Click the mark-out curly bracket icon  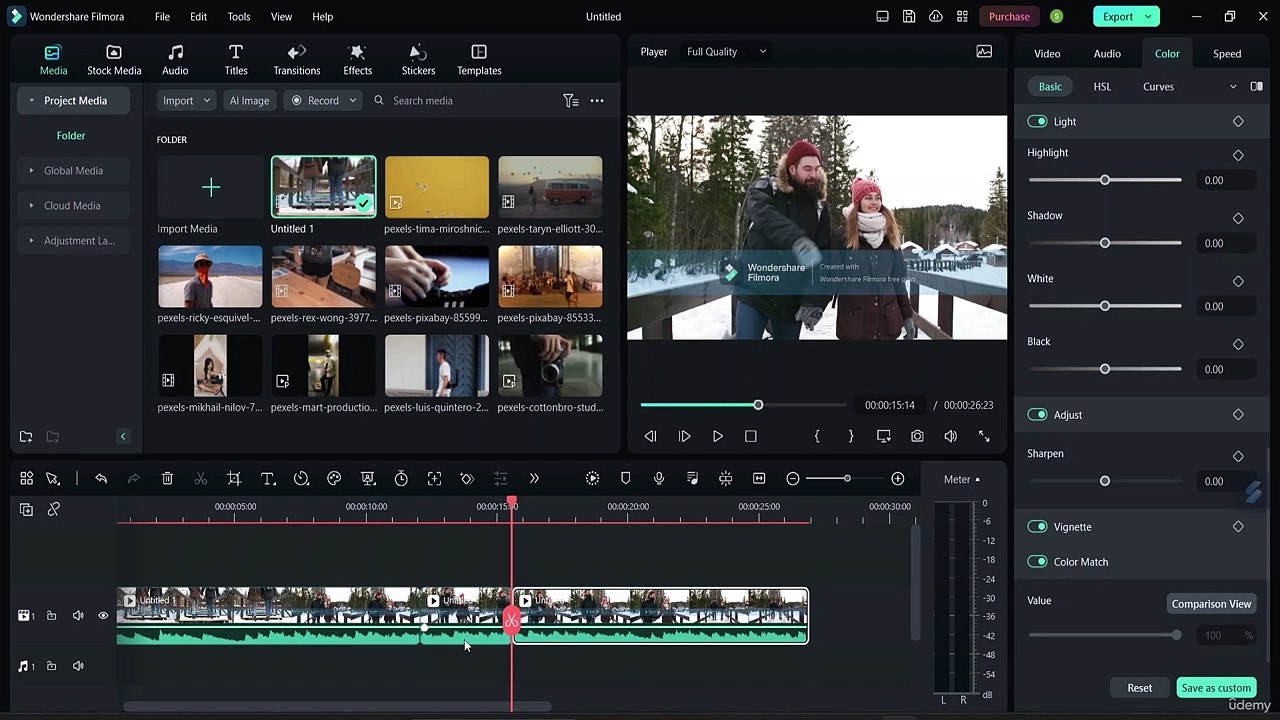[851, 436]
